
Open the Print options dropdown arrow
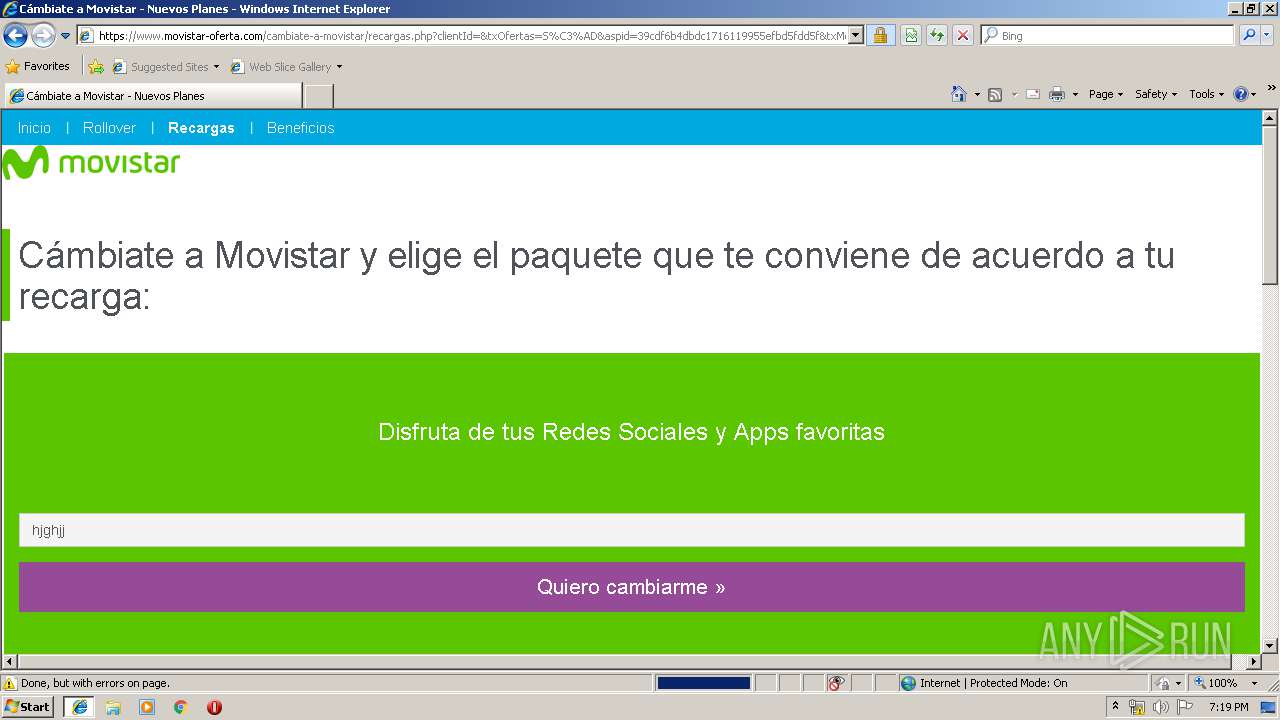(x=1075, y=94)
